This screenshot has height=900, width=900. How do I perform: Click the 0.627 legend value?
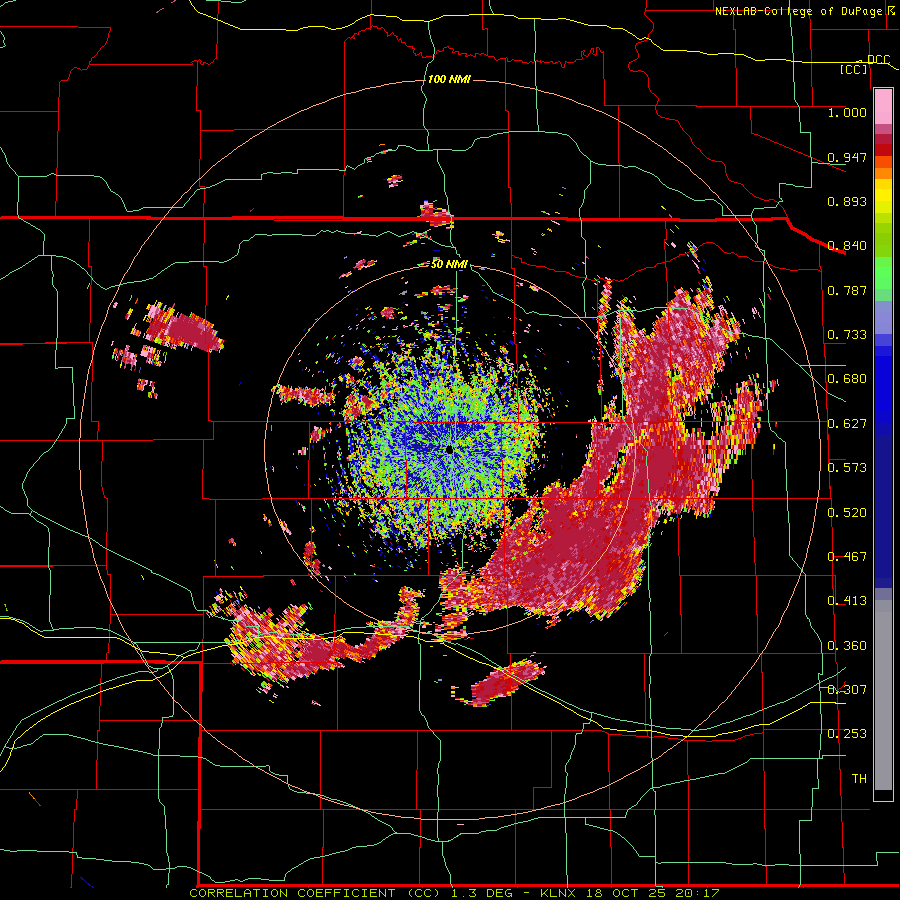847,424
